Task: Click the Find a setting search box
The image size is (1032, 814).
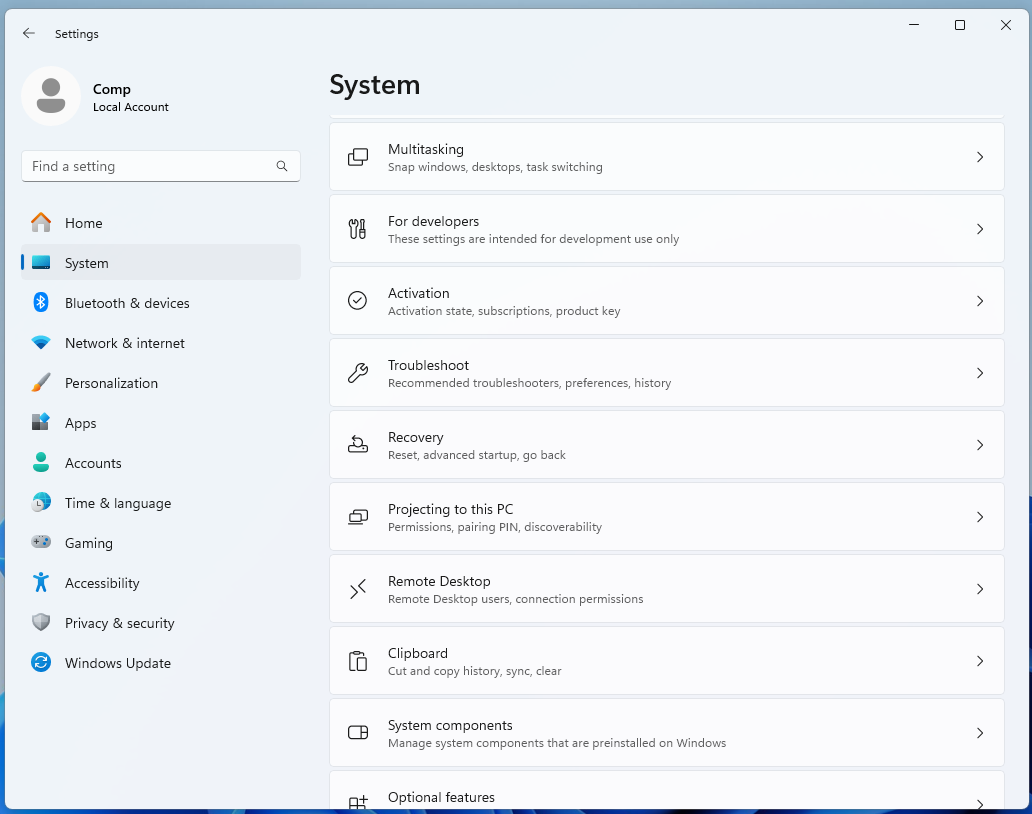Action: pyautogui.click(x=161, y=166)
